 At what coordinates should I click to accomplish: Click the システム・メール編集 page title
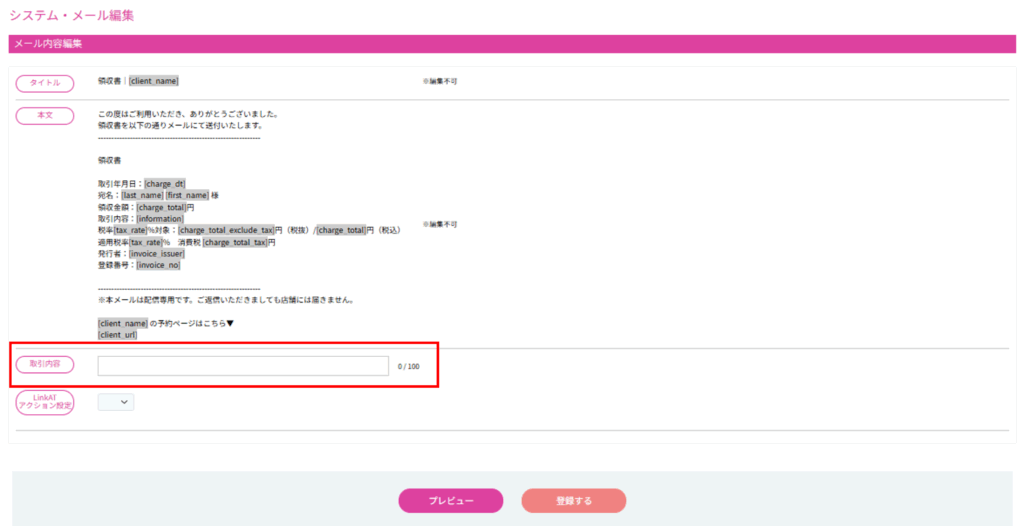[x=71, y=16]
